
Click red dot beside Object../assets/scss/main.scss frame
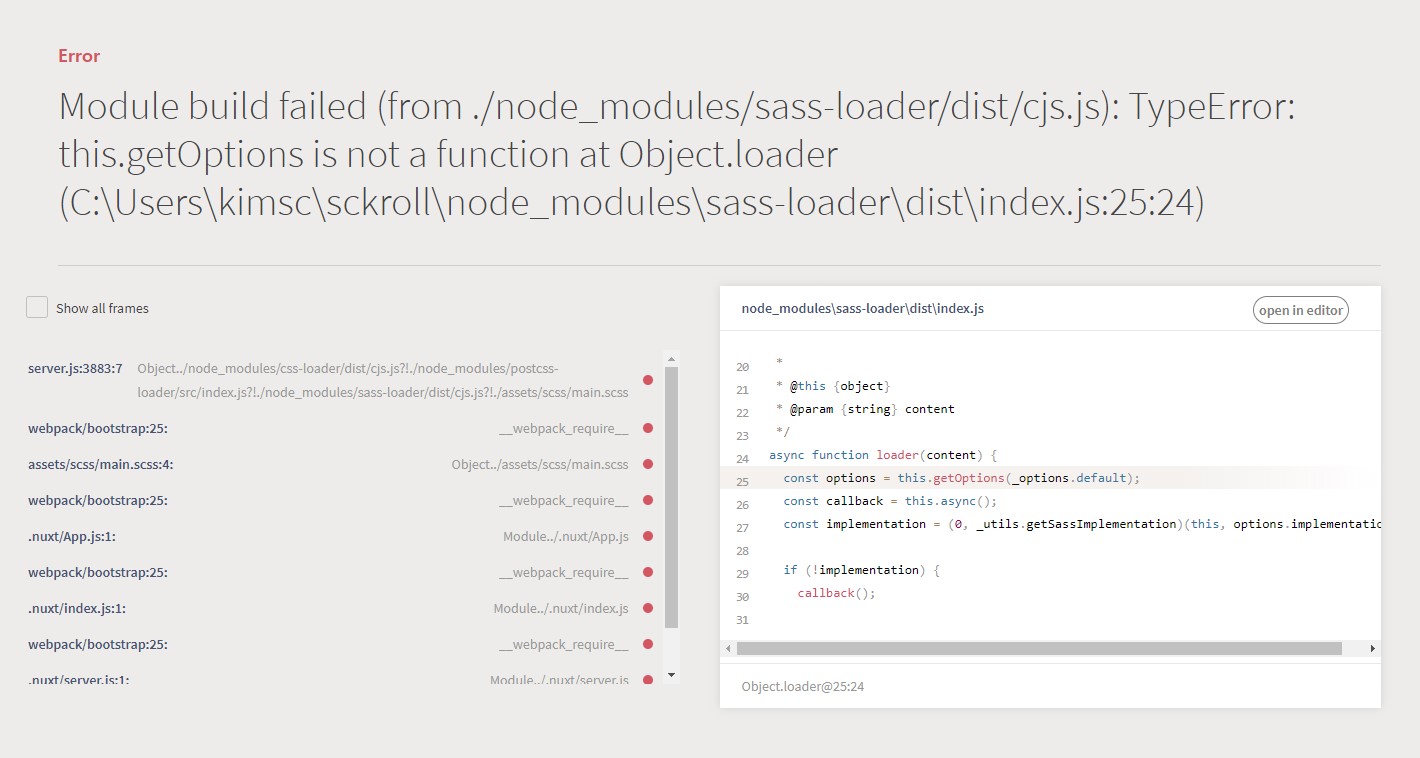pyautogui.click(x=648, y=464)
